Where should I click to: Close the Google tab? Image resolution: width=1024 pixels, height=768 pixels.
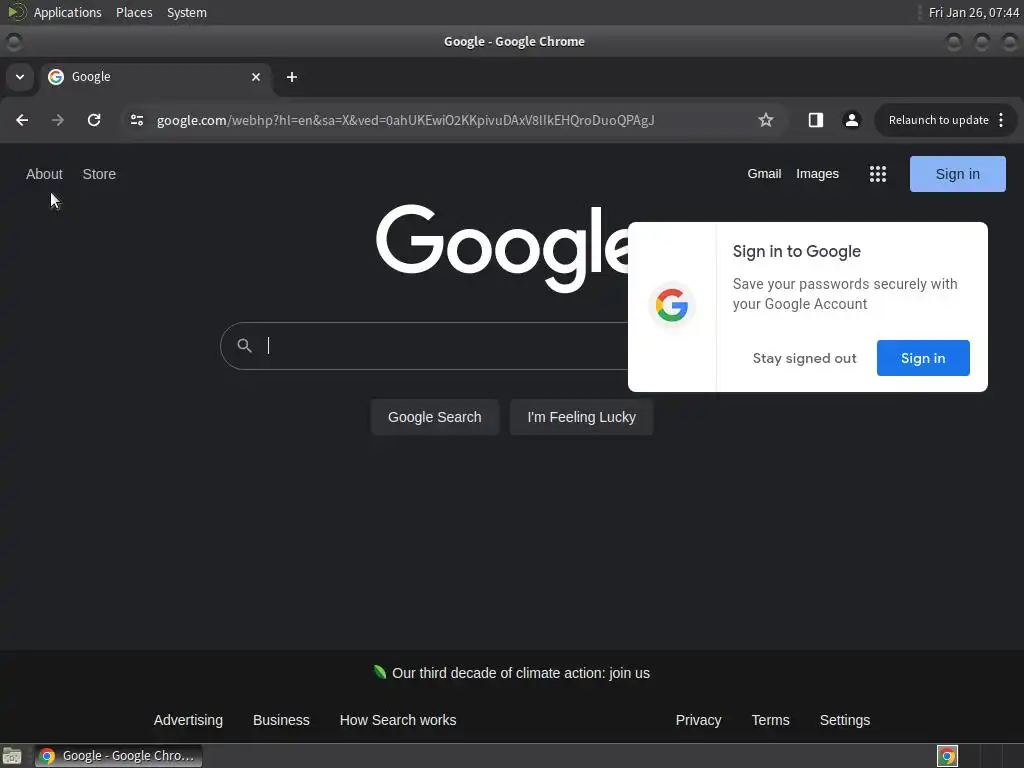coord(256,77)
